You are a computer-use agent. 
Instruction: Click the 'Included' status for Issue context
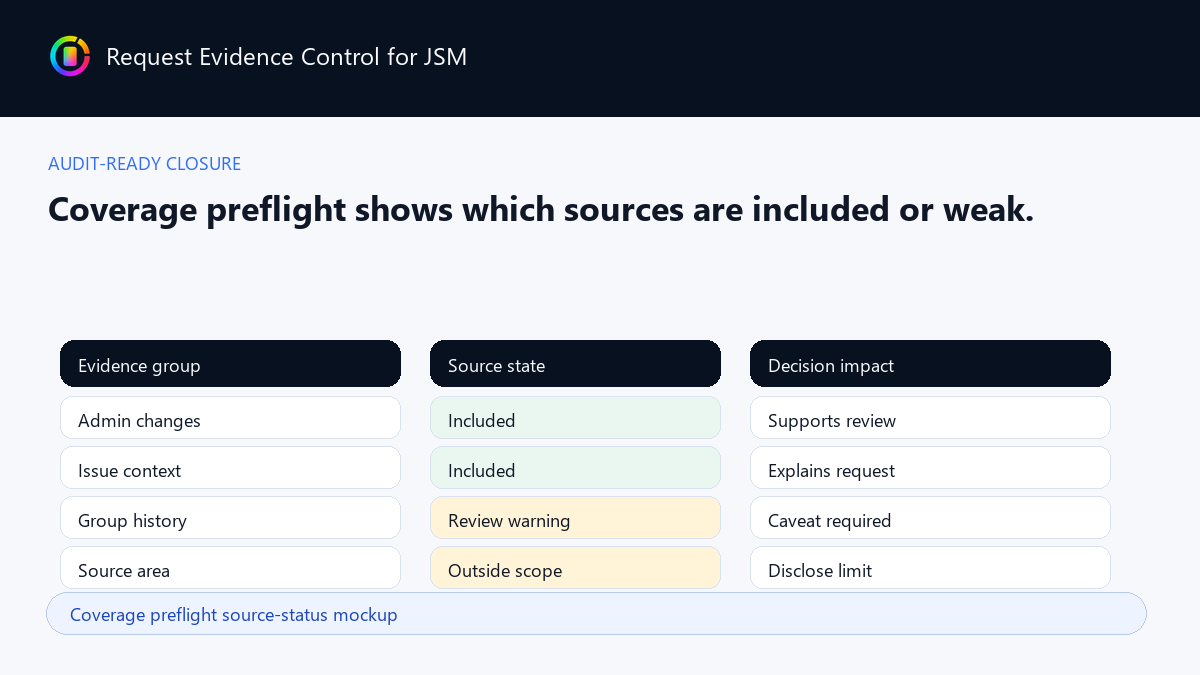click(x=575, y=468)
